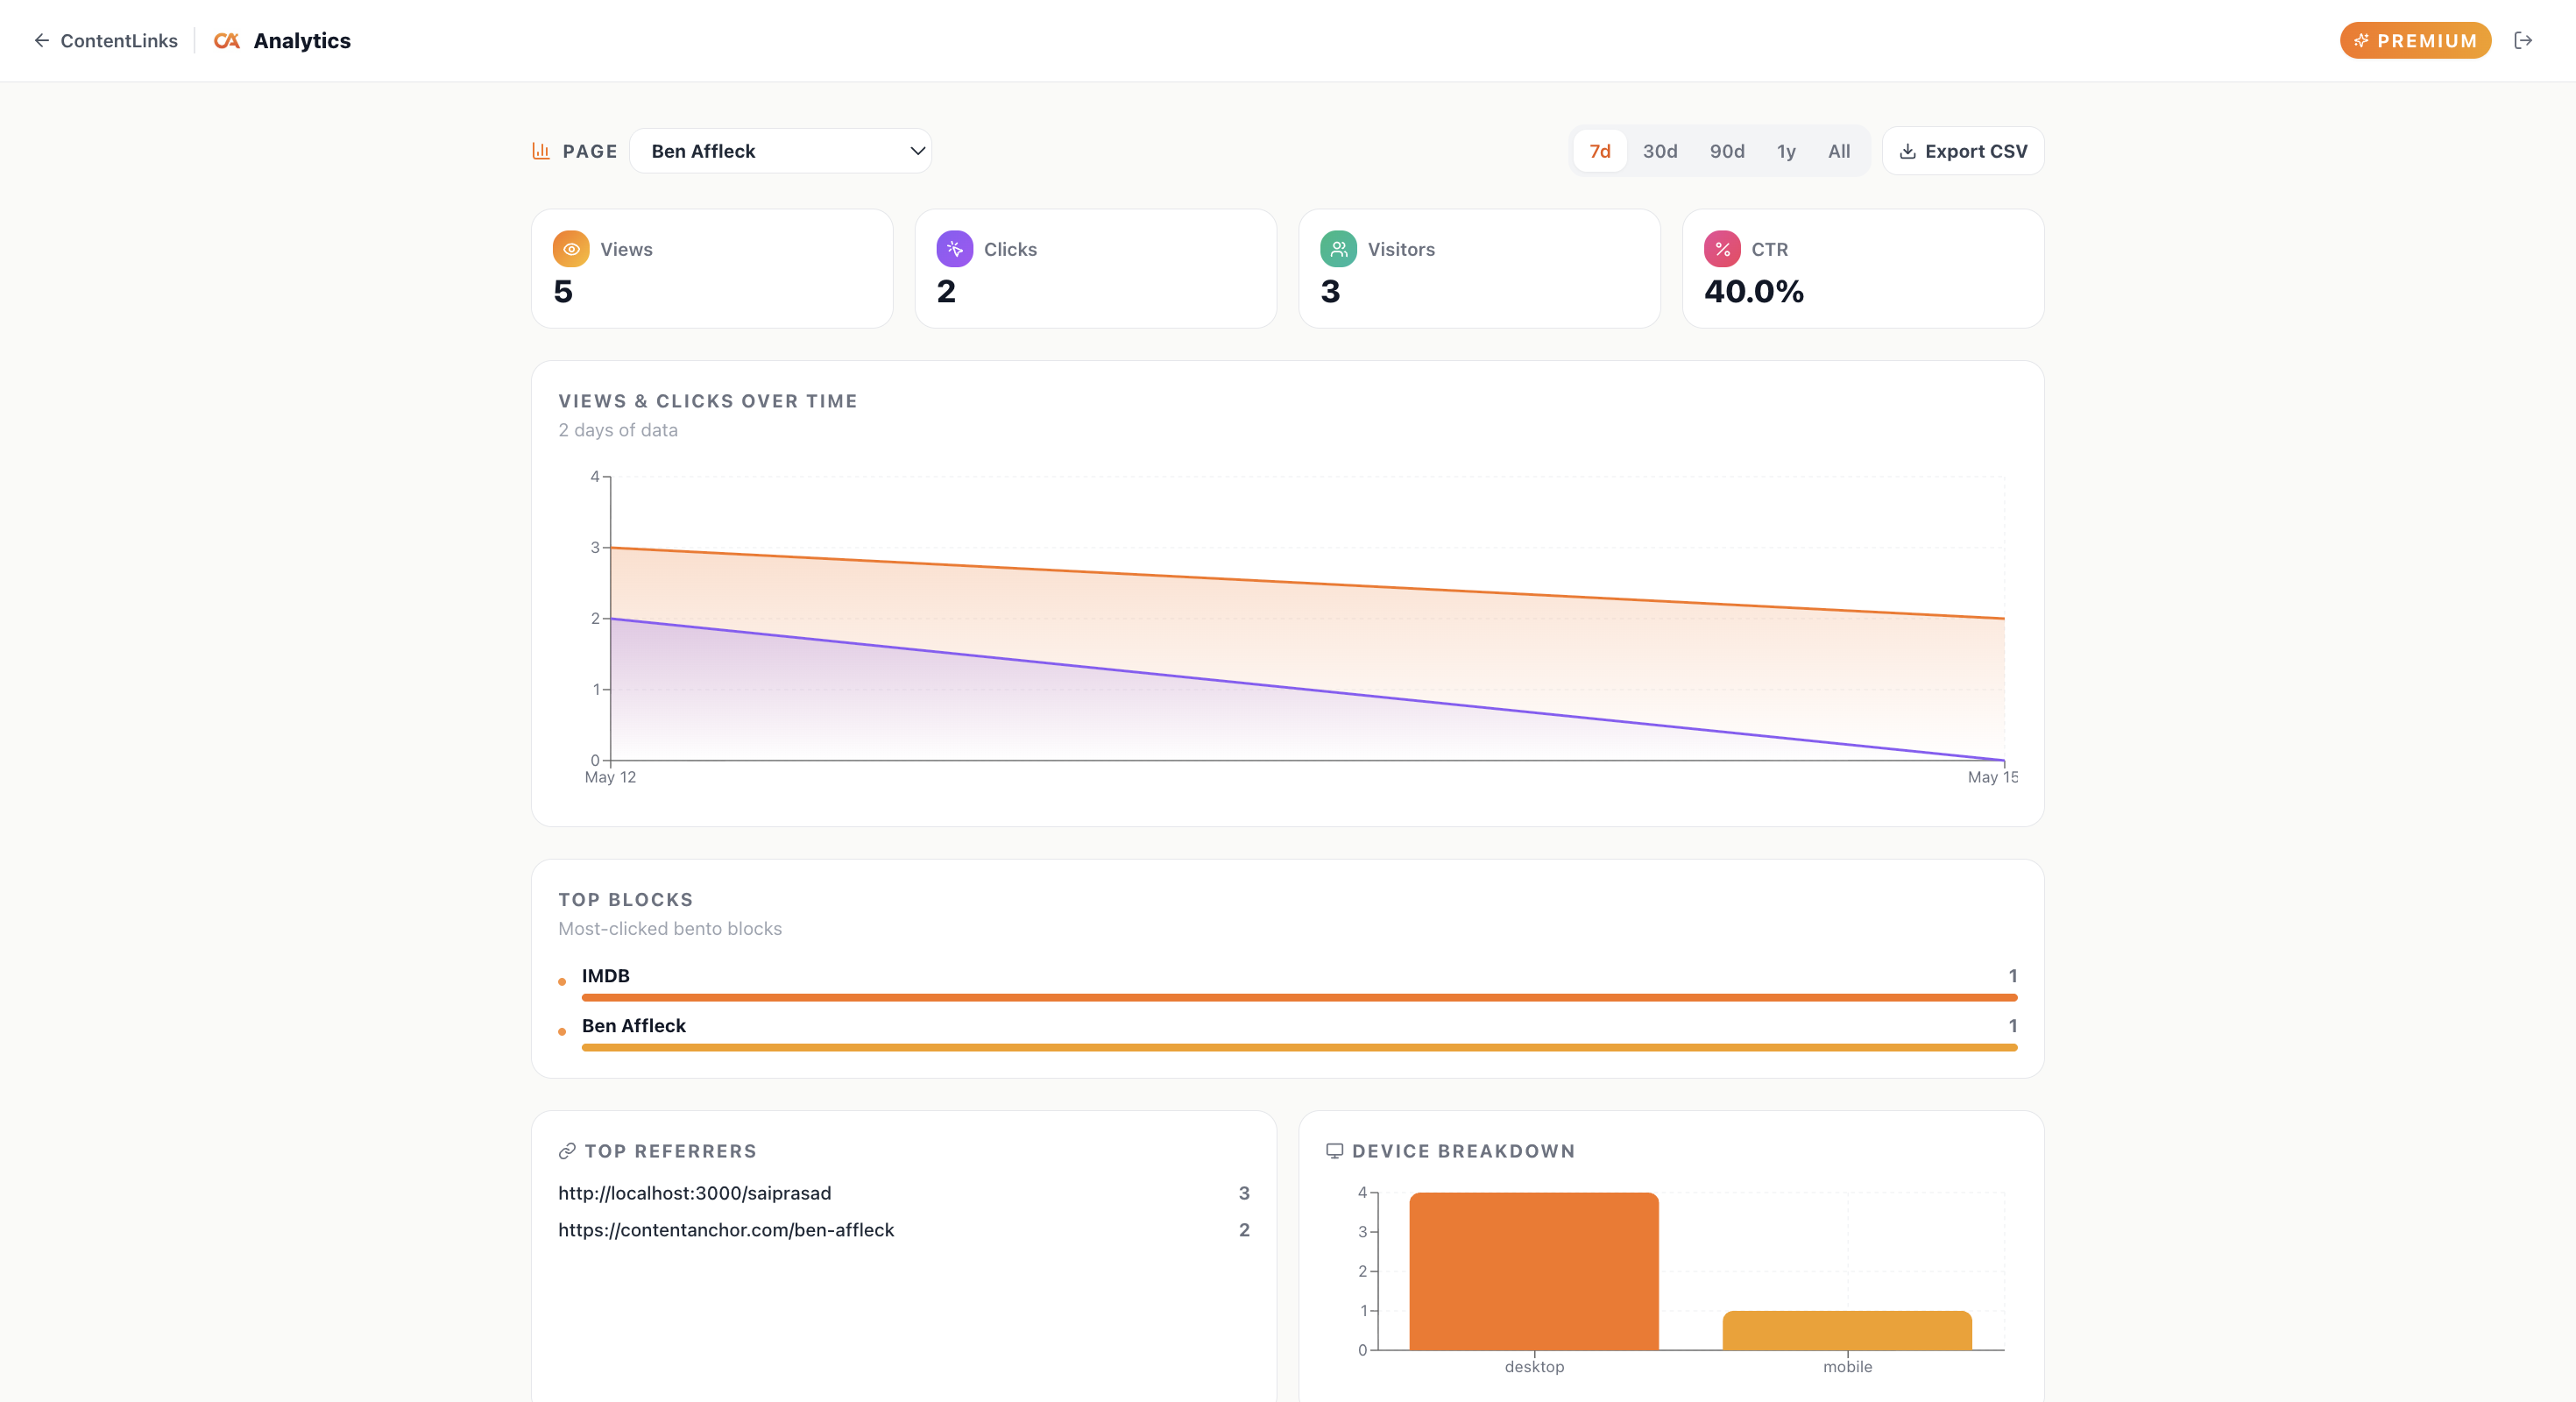Click the May 12 axis label
Viewport: 2576px width, 1402px height.
click(x=610, y=777)
